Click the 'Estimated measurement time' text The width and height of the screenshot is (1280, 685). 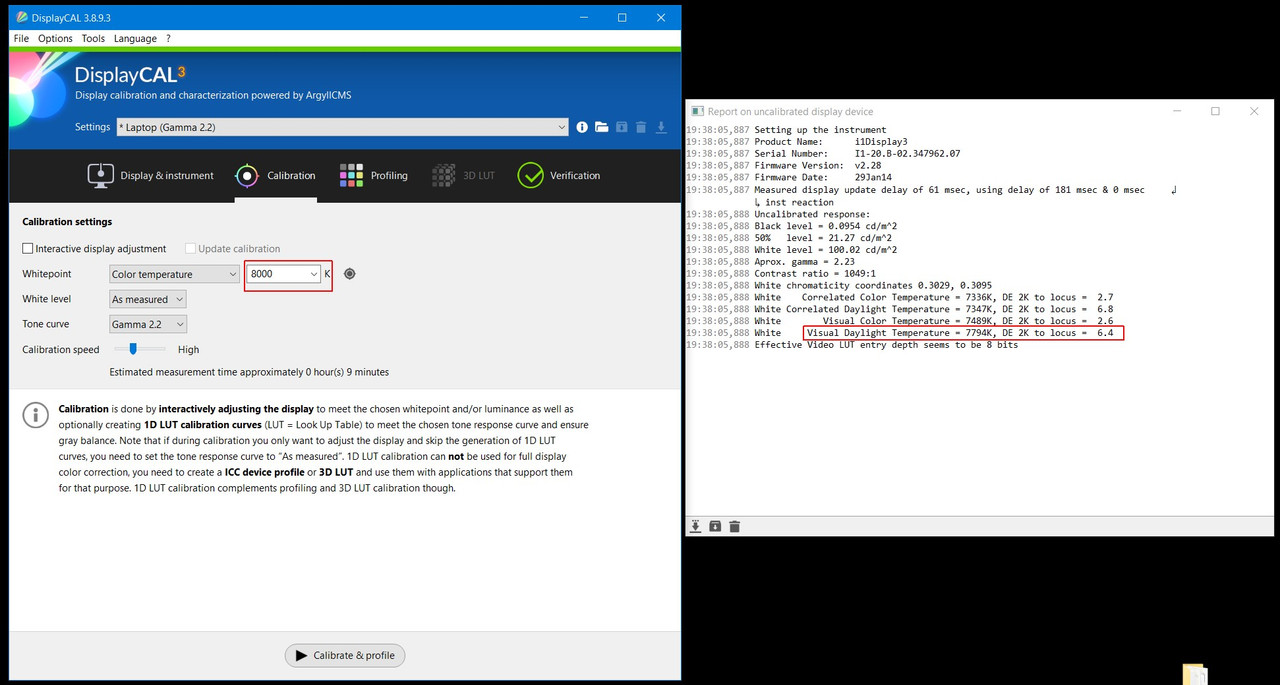(x=249, y=372)
